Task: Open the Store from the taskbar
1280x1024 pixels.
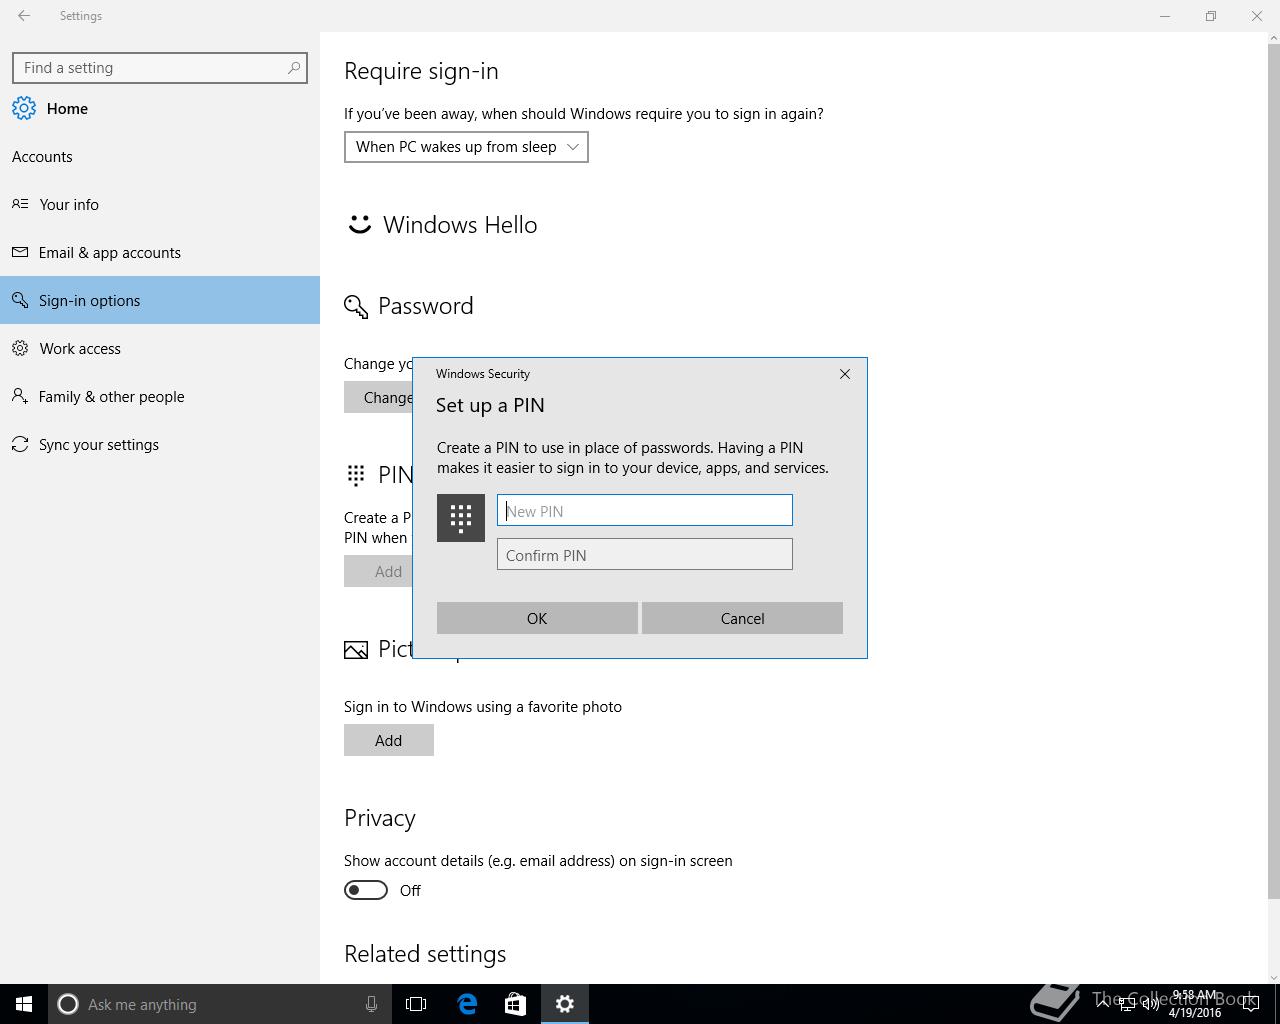Action: point(515,1004)
